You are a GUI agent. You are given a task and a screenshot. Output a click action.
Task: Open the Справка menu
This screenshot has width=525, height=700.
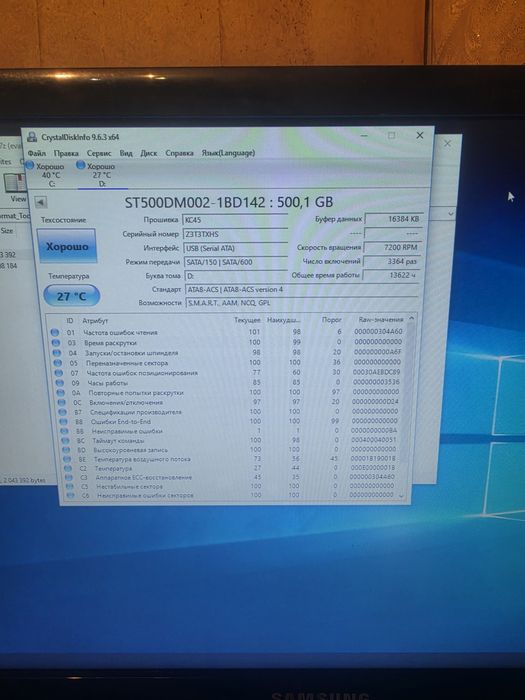coord(179,153)
